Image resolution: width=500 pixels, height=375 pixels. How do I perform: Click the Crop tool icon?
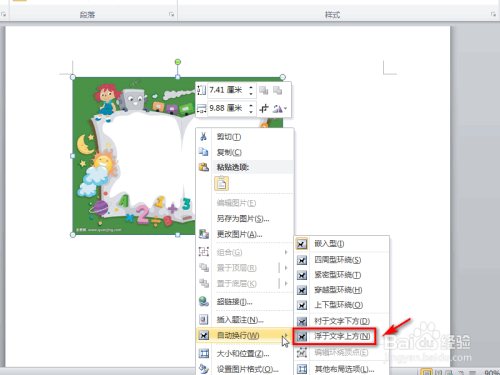pyautogui.click(x=264, y=108)
